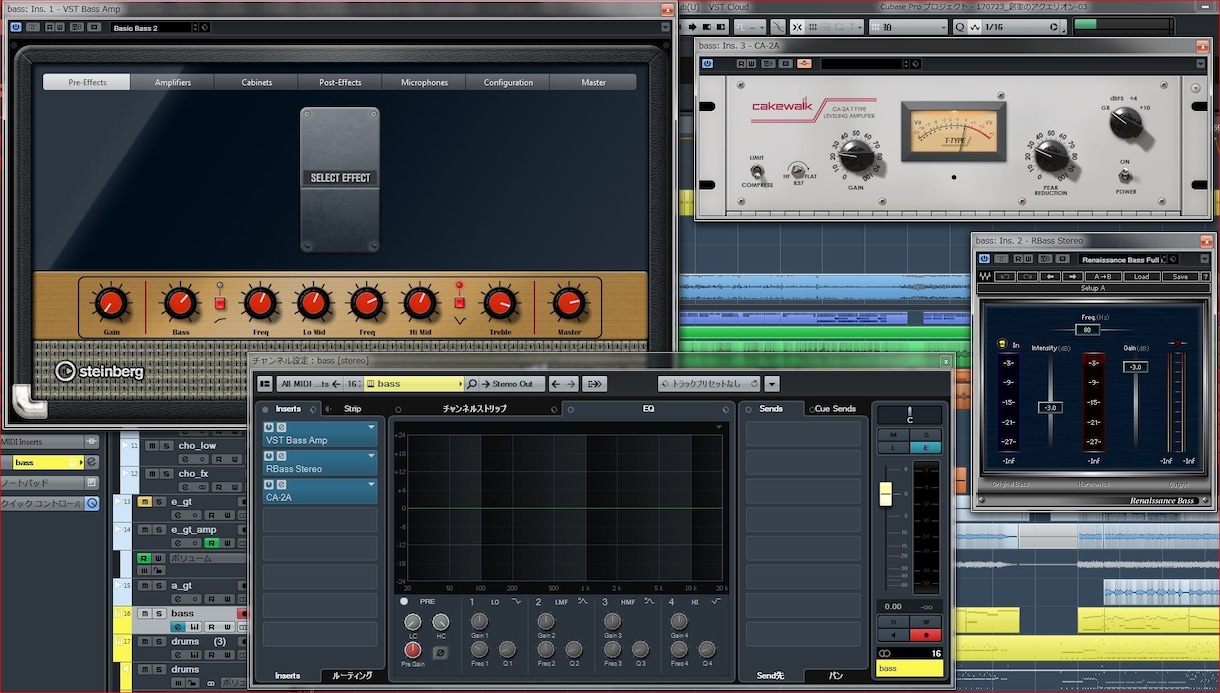Open channel settings layout icon at far left
The image size is (1220, 693).
265,384
